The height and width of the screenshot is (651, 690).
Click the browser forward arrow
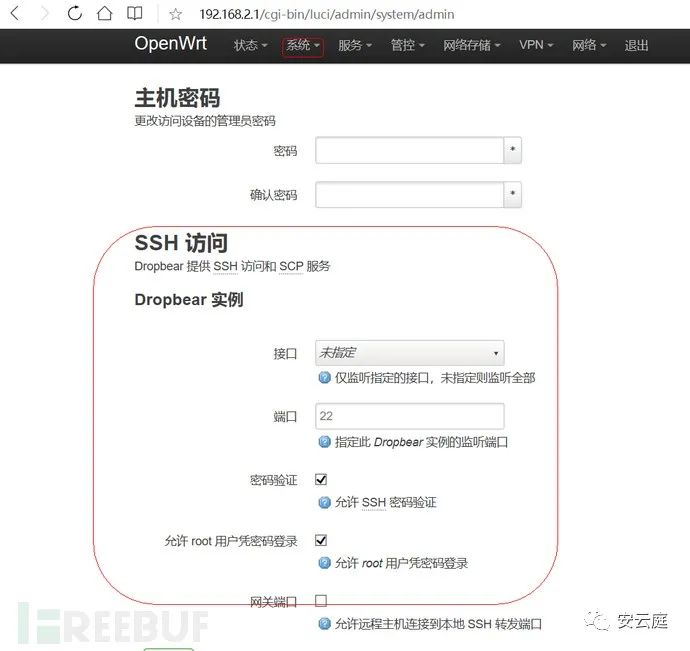coord(45,13)
